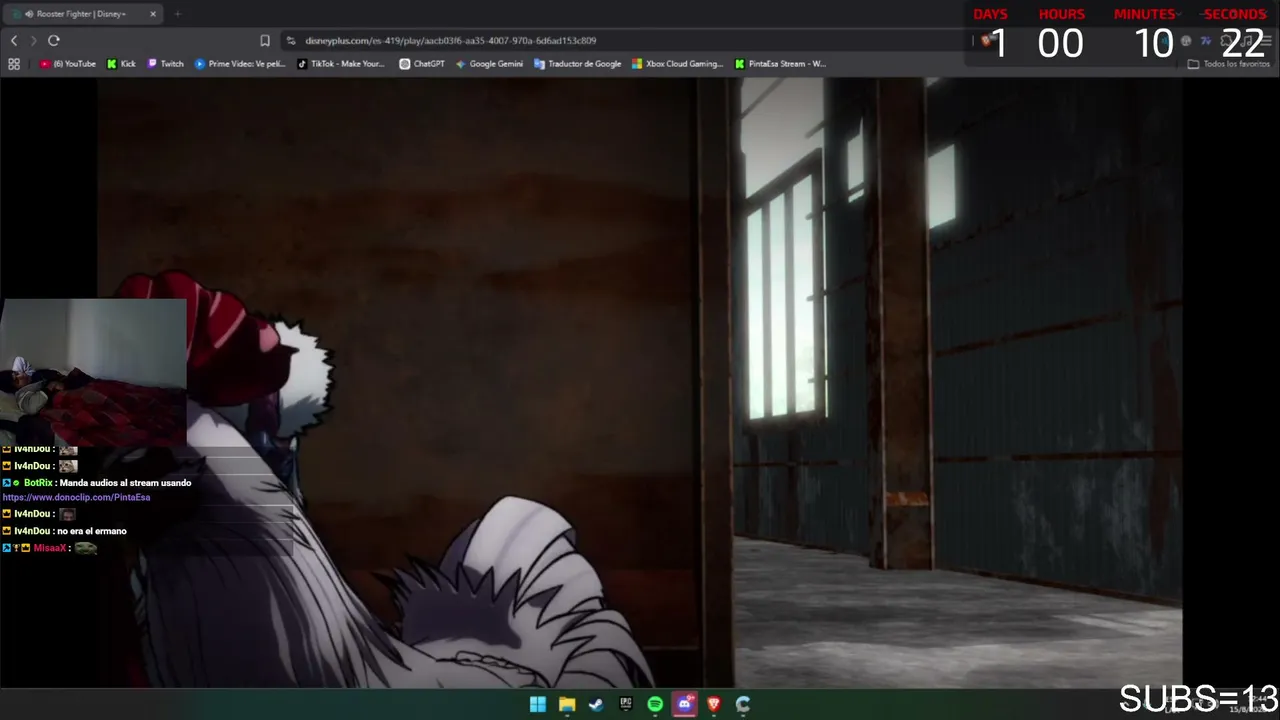Viewport: 1280px width, 720px height.
Task: Click the MisaaX username in chat
Action: pyautogui.click(x=49, y=548)
